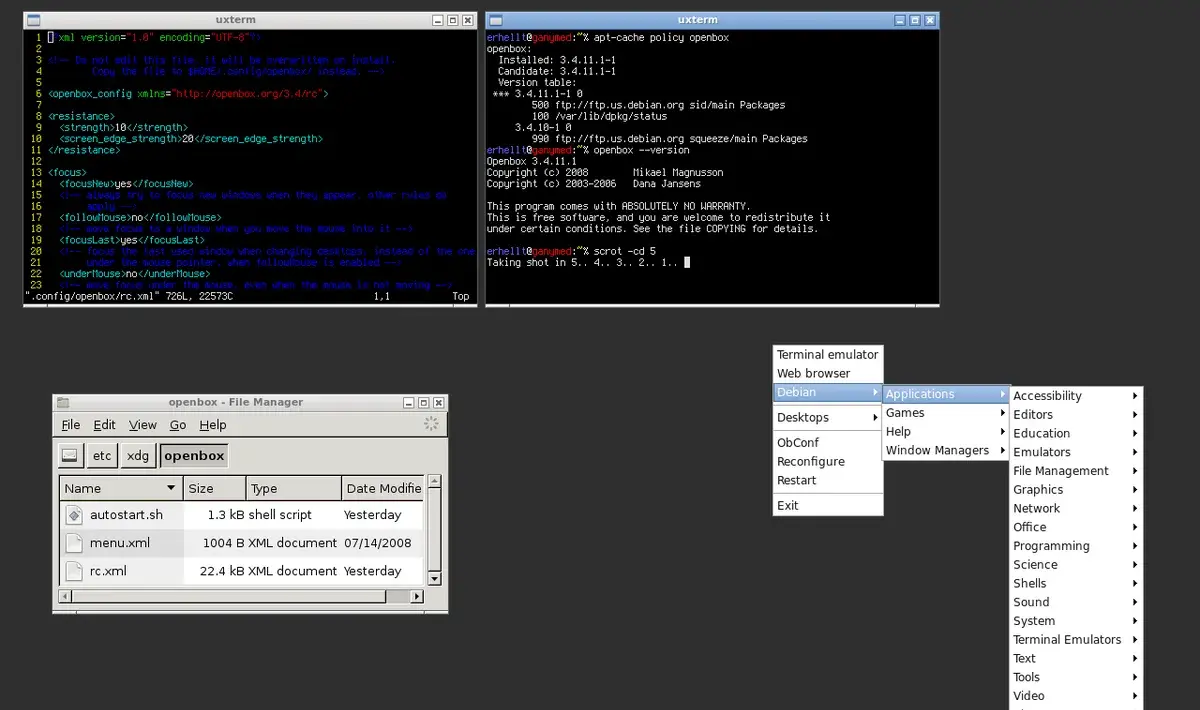Click the menu.xml document icon
The width and height of the screenshot is (1200, 710).
pos(74,543)
